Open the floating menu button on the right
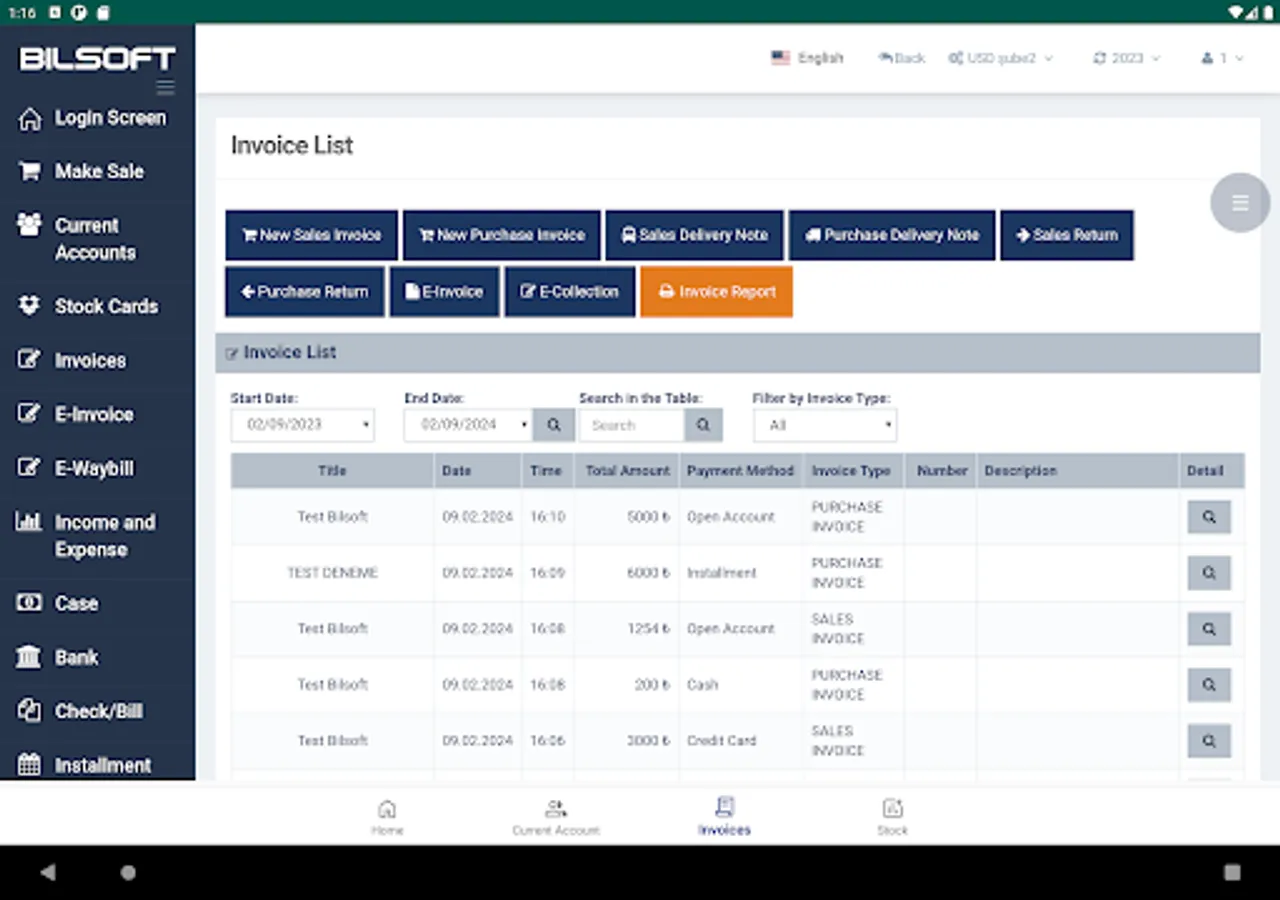Viewport: 1280px width, 900px height. point(1240,202)
